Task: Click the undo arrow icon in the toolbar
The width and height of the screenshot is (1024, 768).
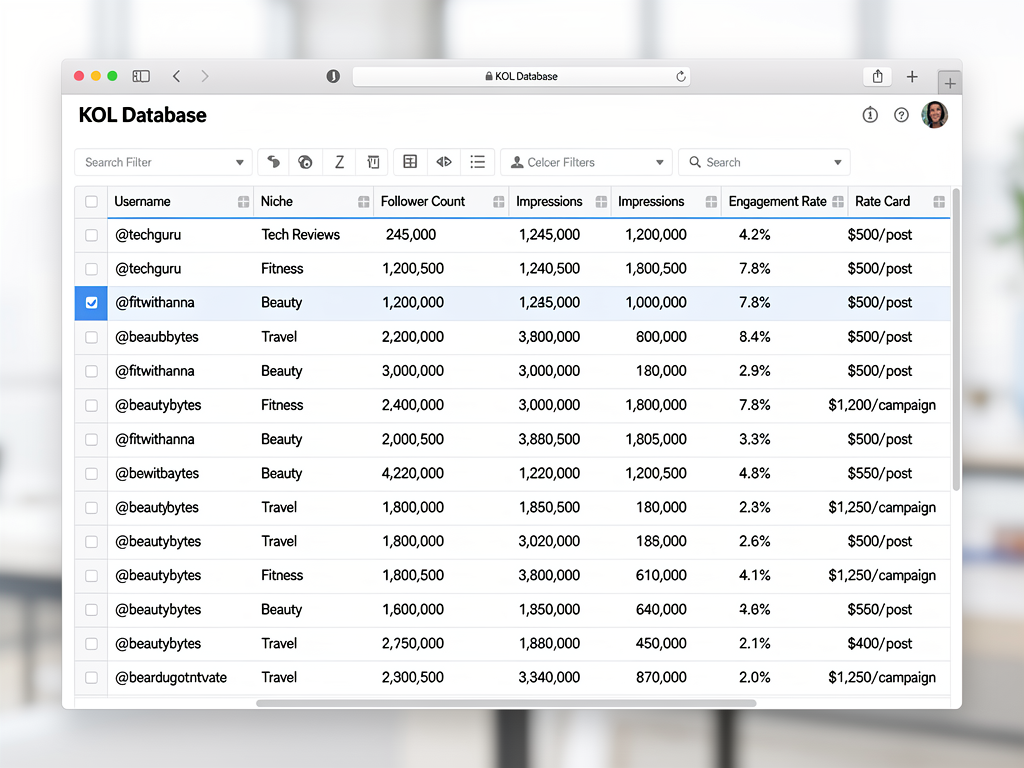Action: (272, 161)
